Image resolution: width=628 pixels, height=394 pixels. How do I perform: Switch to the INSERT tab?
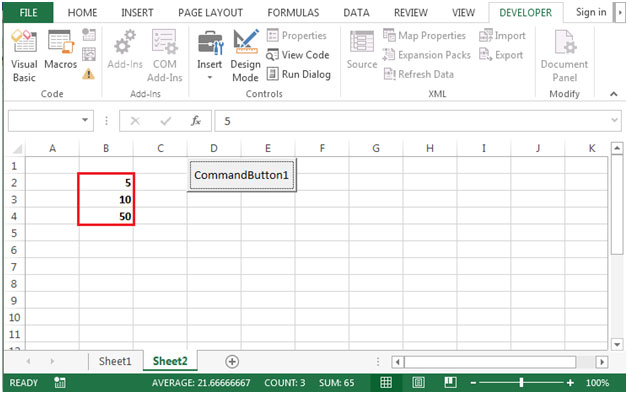(137, 13)
